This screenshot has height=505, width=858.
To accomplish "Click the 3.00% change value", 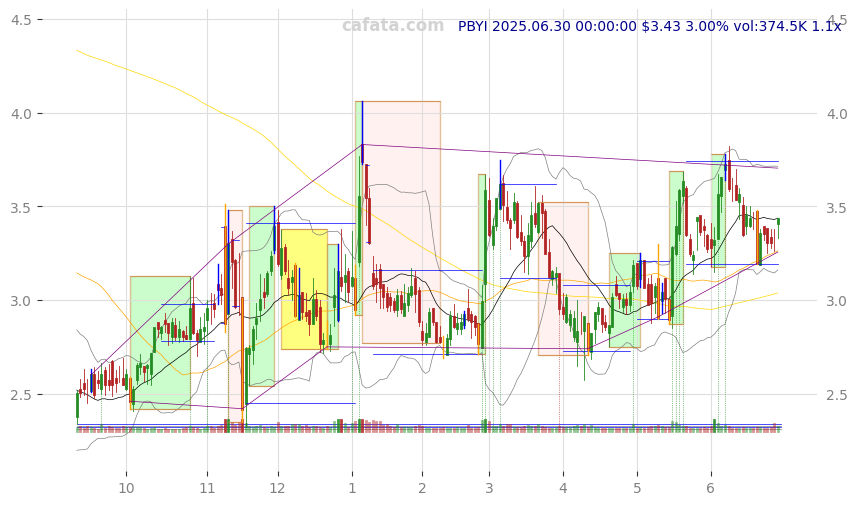I will [708, 26].
